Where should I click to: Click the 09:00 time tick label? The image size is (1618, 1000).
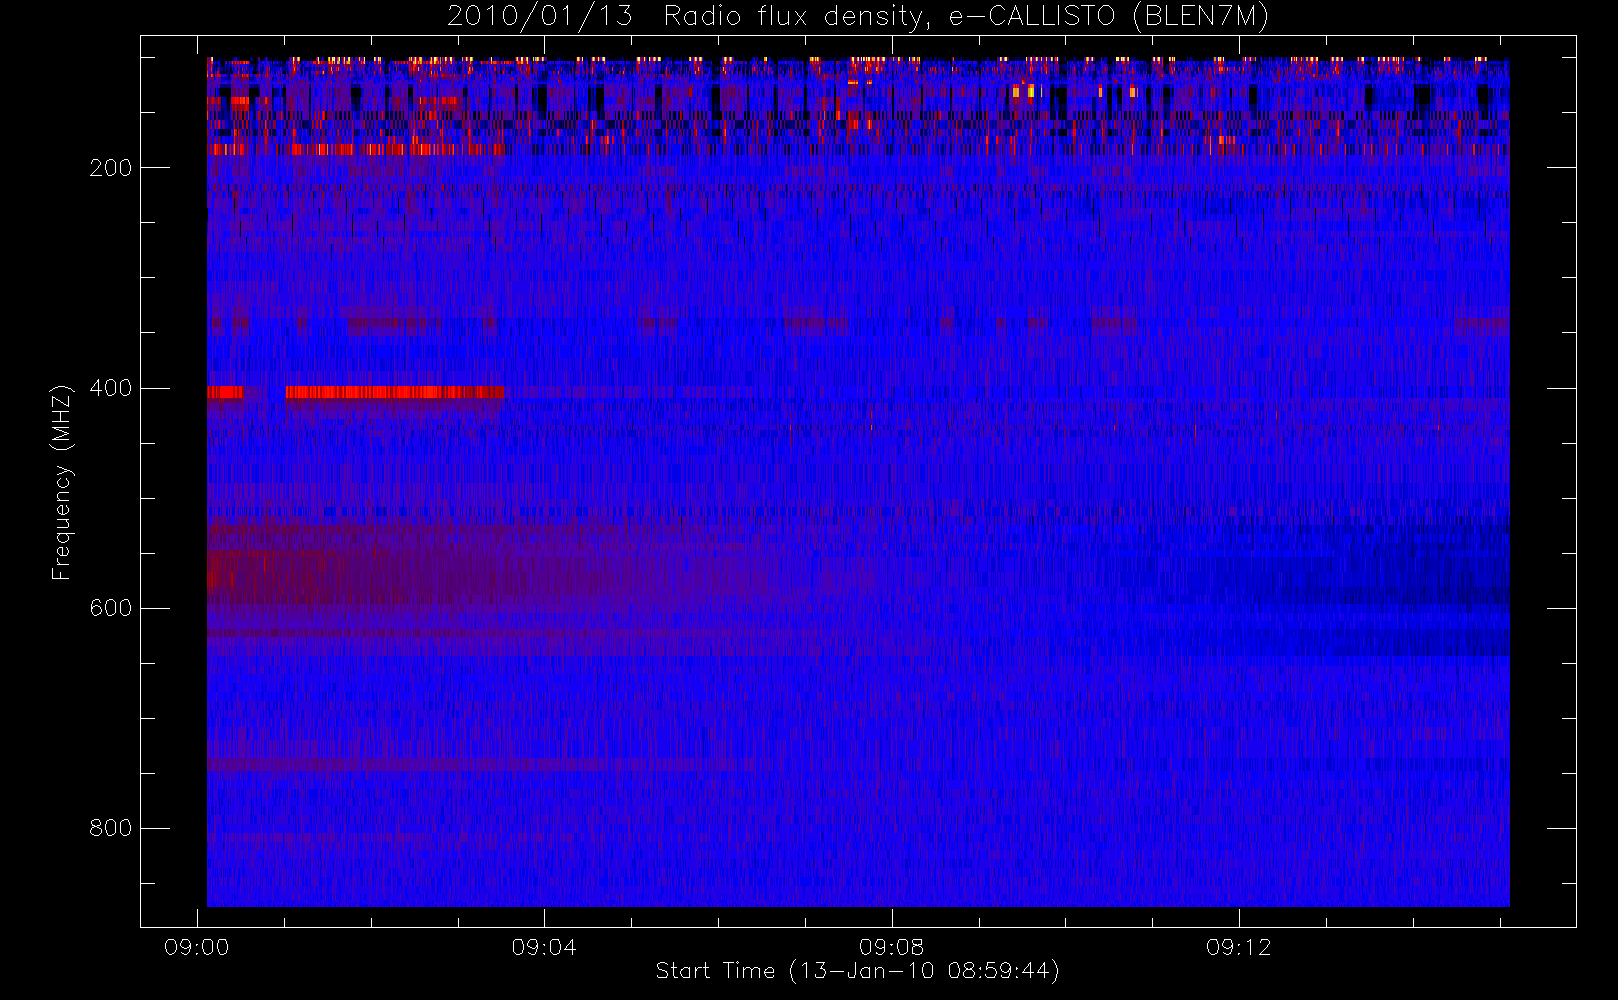(197, 947)
